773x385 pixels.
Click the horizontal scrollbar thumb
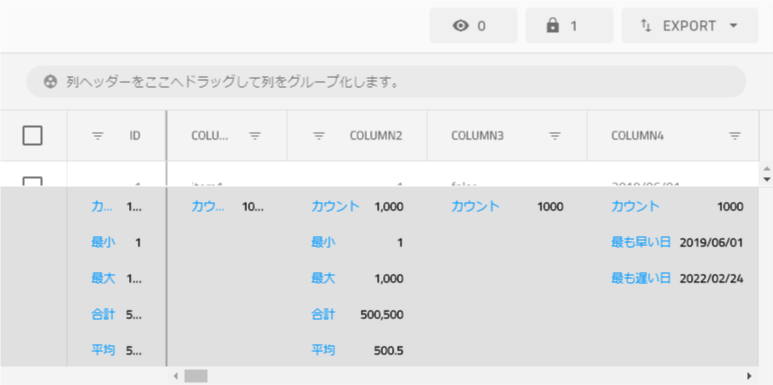196,376
